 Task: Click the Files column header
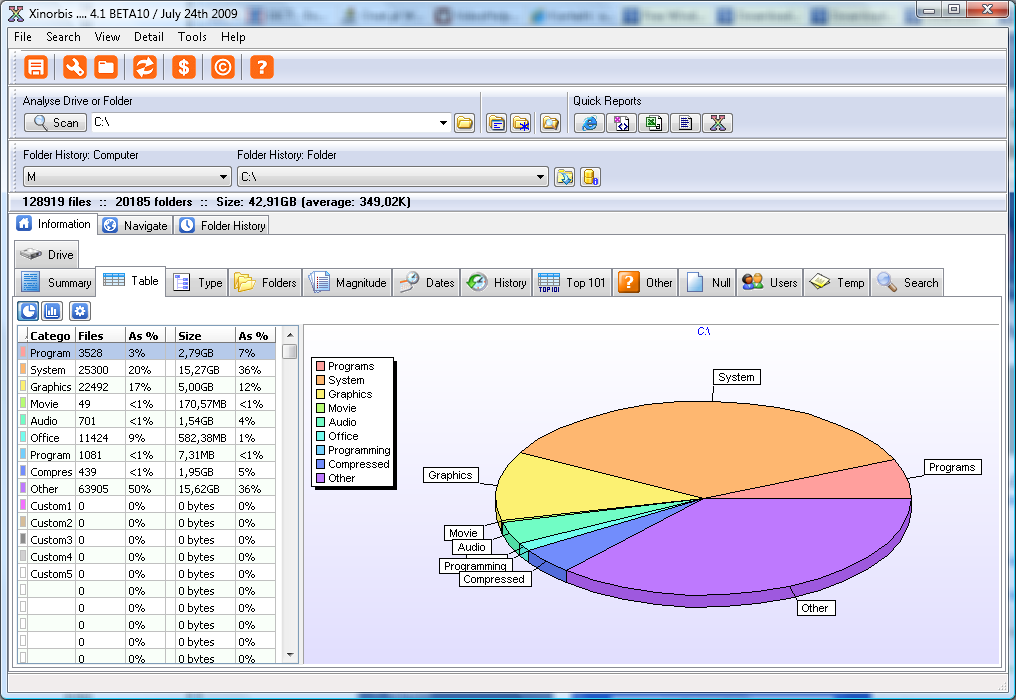click(99, 336)
